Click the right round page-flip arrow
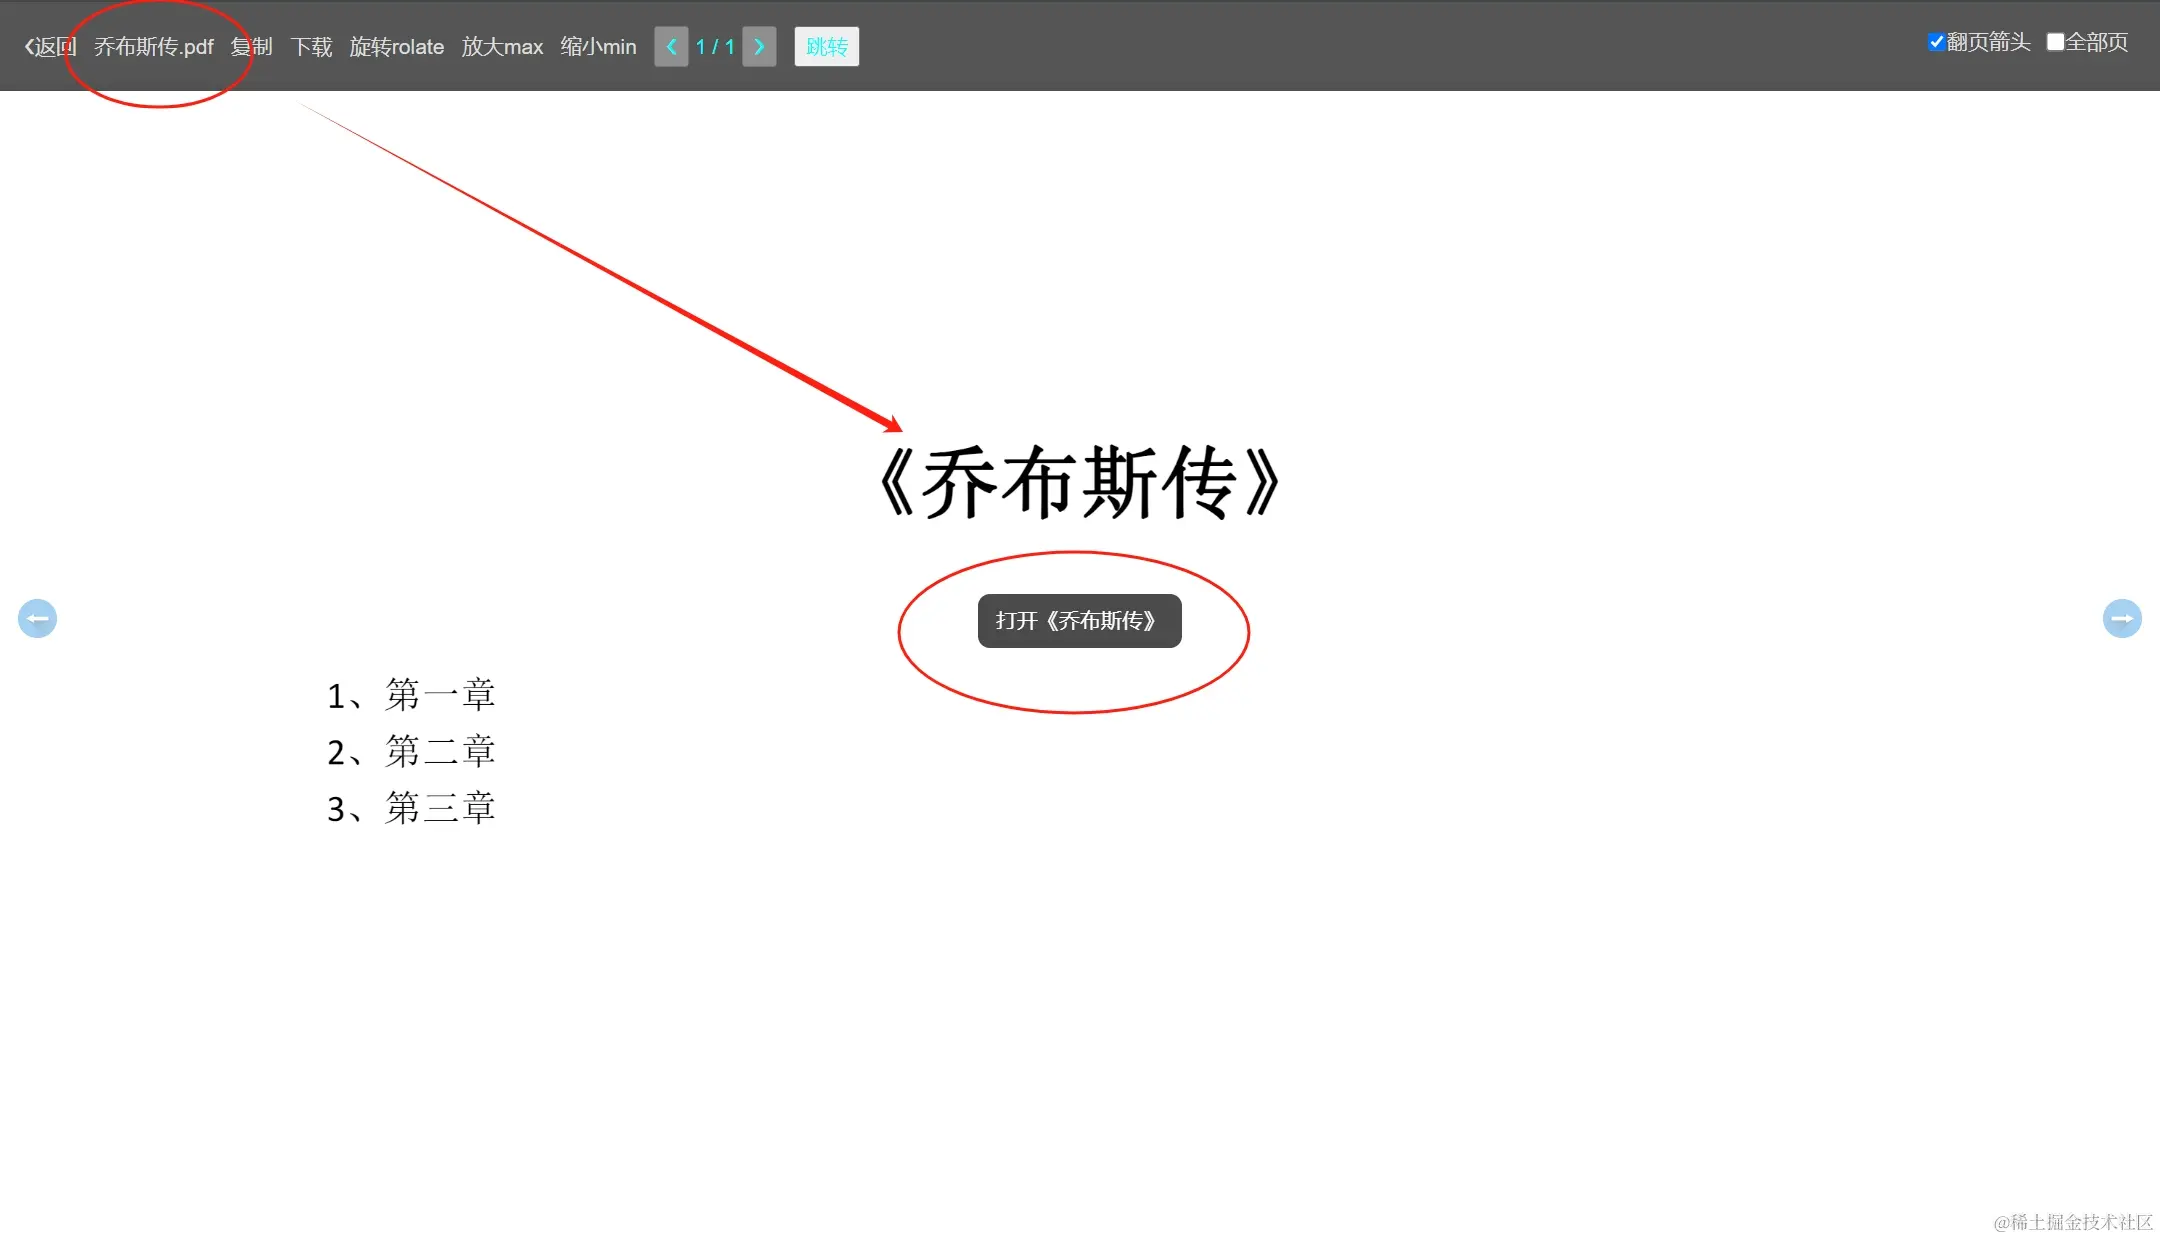The height and width of the screenshot is (1239, 2160). (2122, 618)
